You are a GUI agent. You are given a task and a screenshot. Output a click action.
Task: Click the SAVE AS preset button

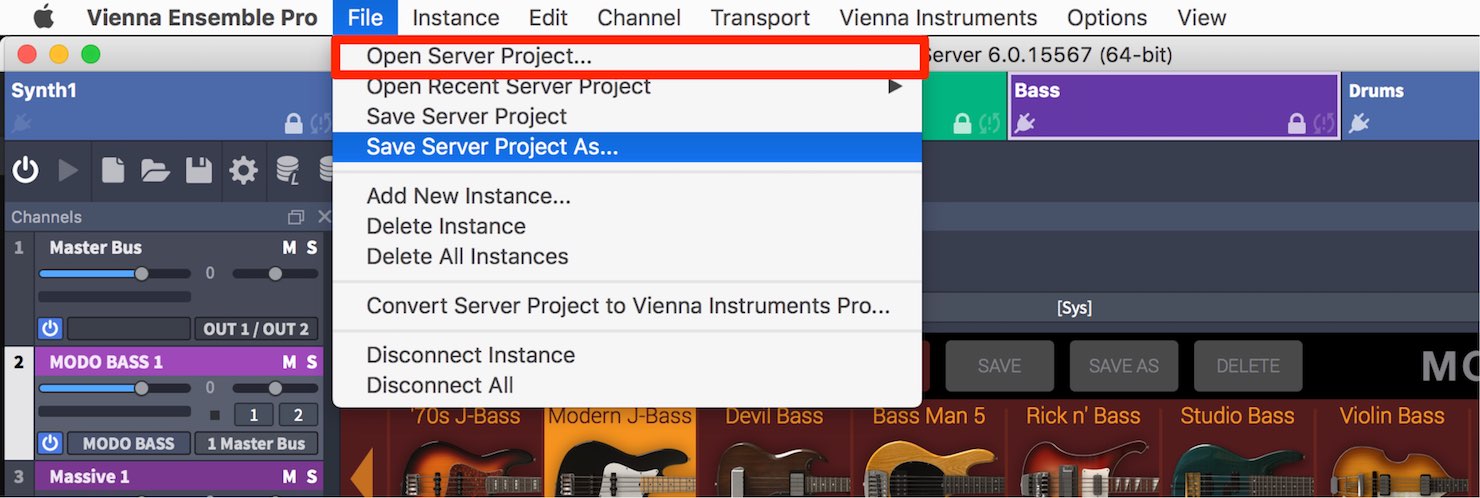(x=1124, y=366)
